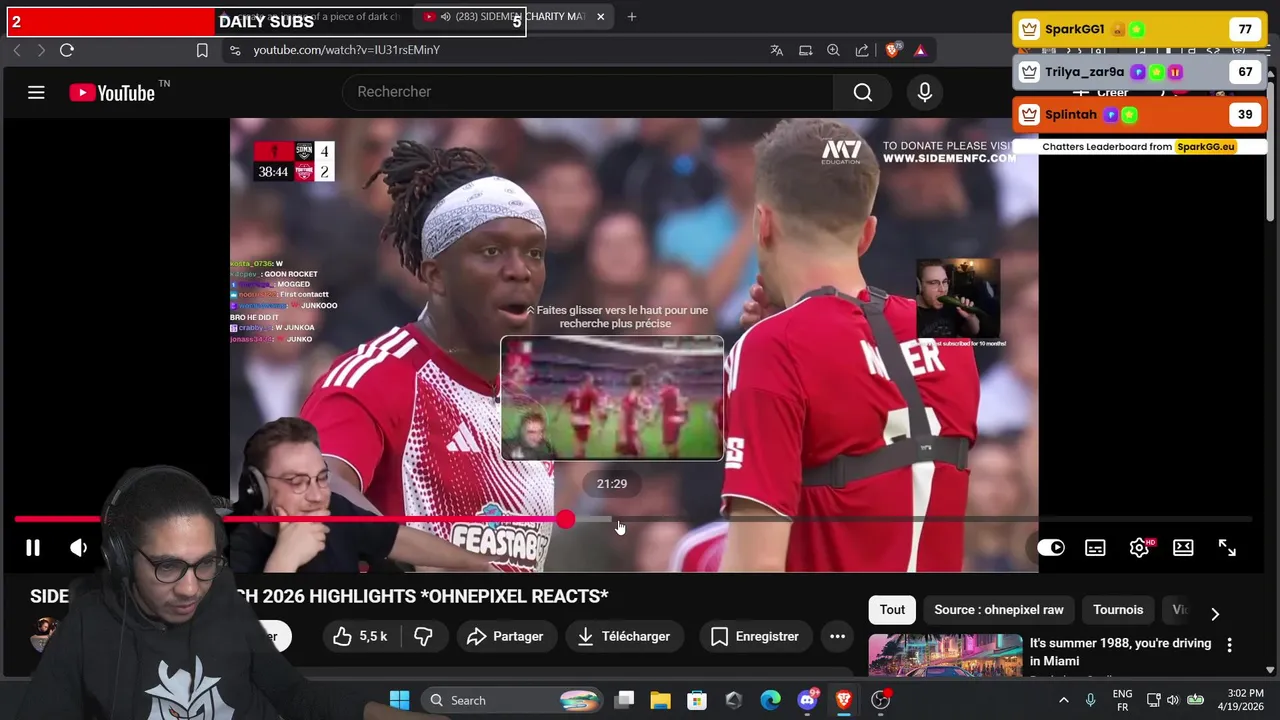Toggle subtitles with the captions icon
The image size is (1280, 720).
tap(1095, 547)
